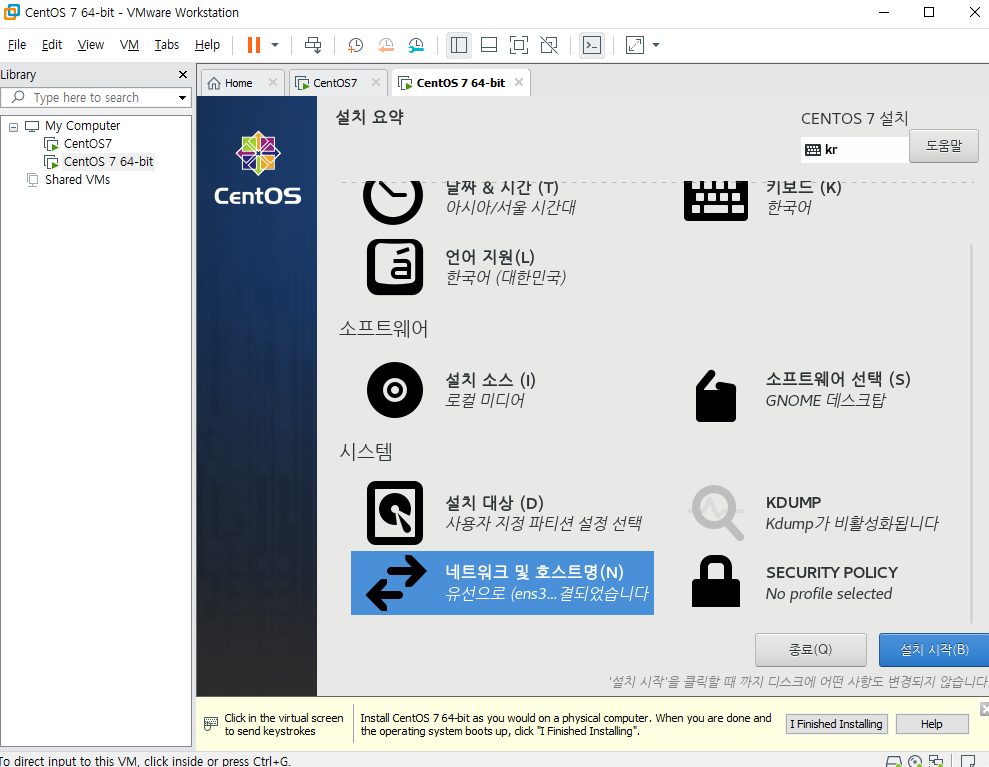Click the 종료(Q) quit button
This screenshot has width=989, height=767.
811,650
